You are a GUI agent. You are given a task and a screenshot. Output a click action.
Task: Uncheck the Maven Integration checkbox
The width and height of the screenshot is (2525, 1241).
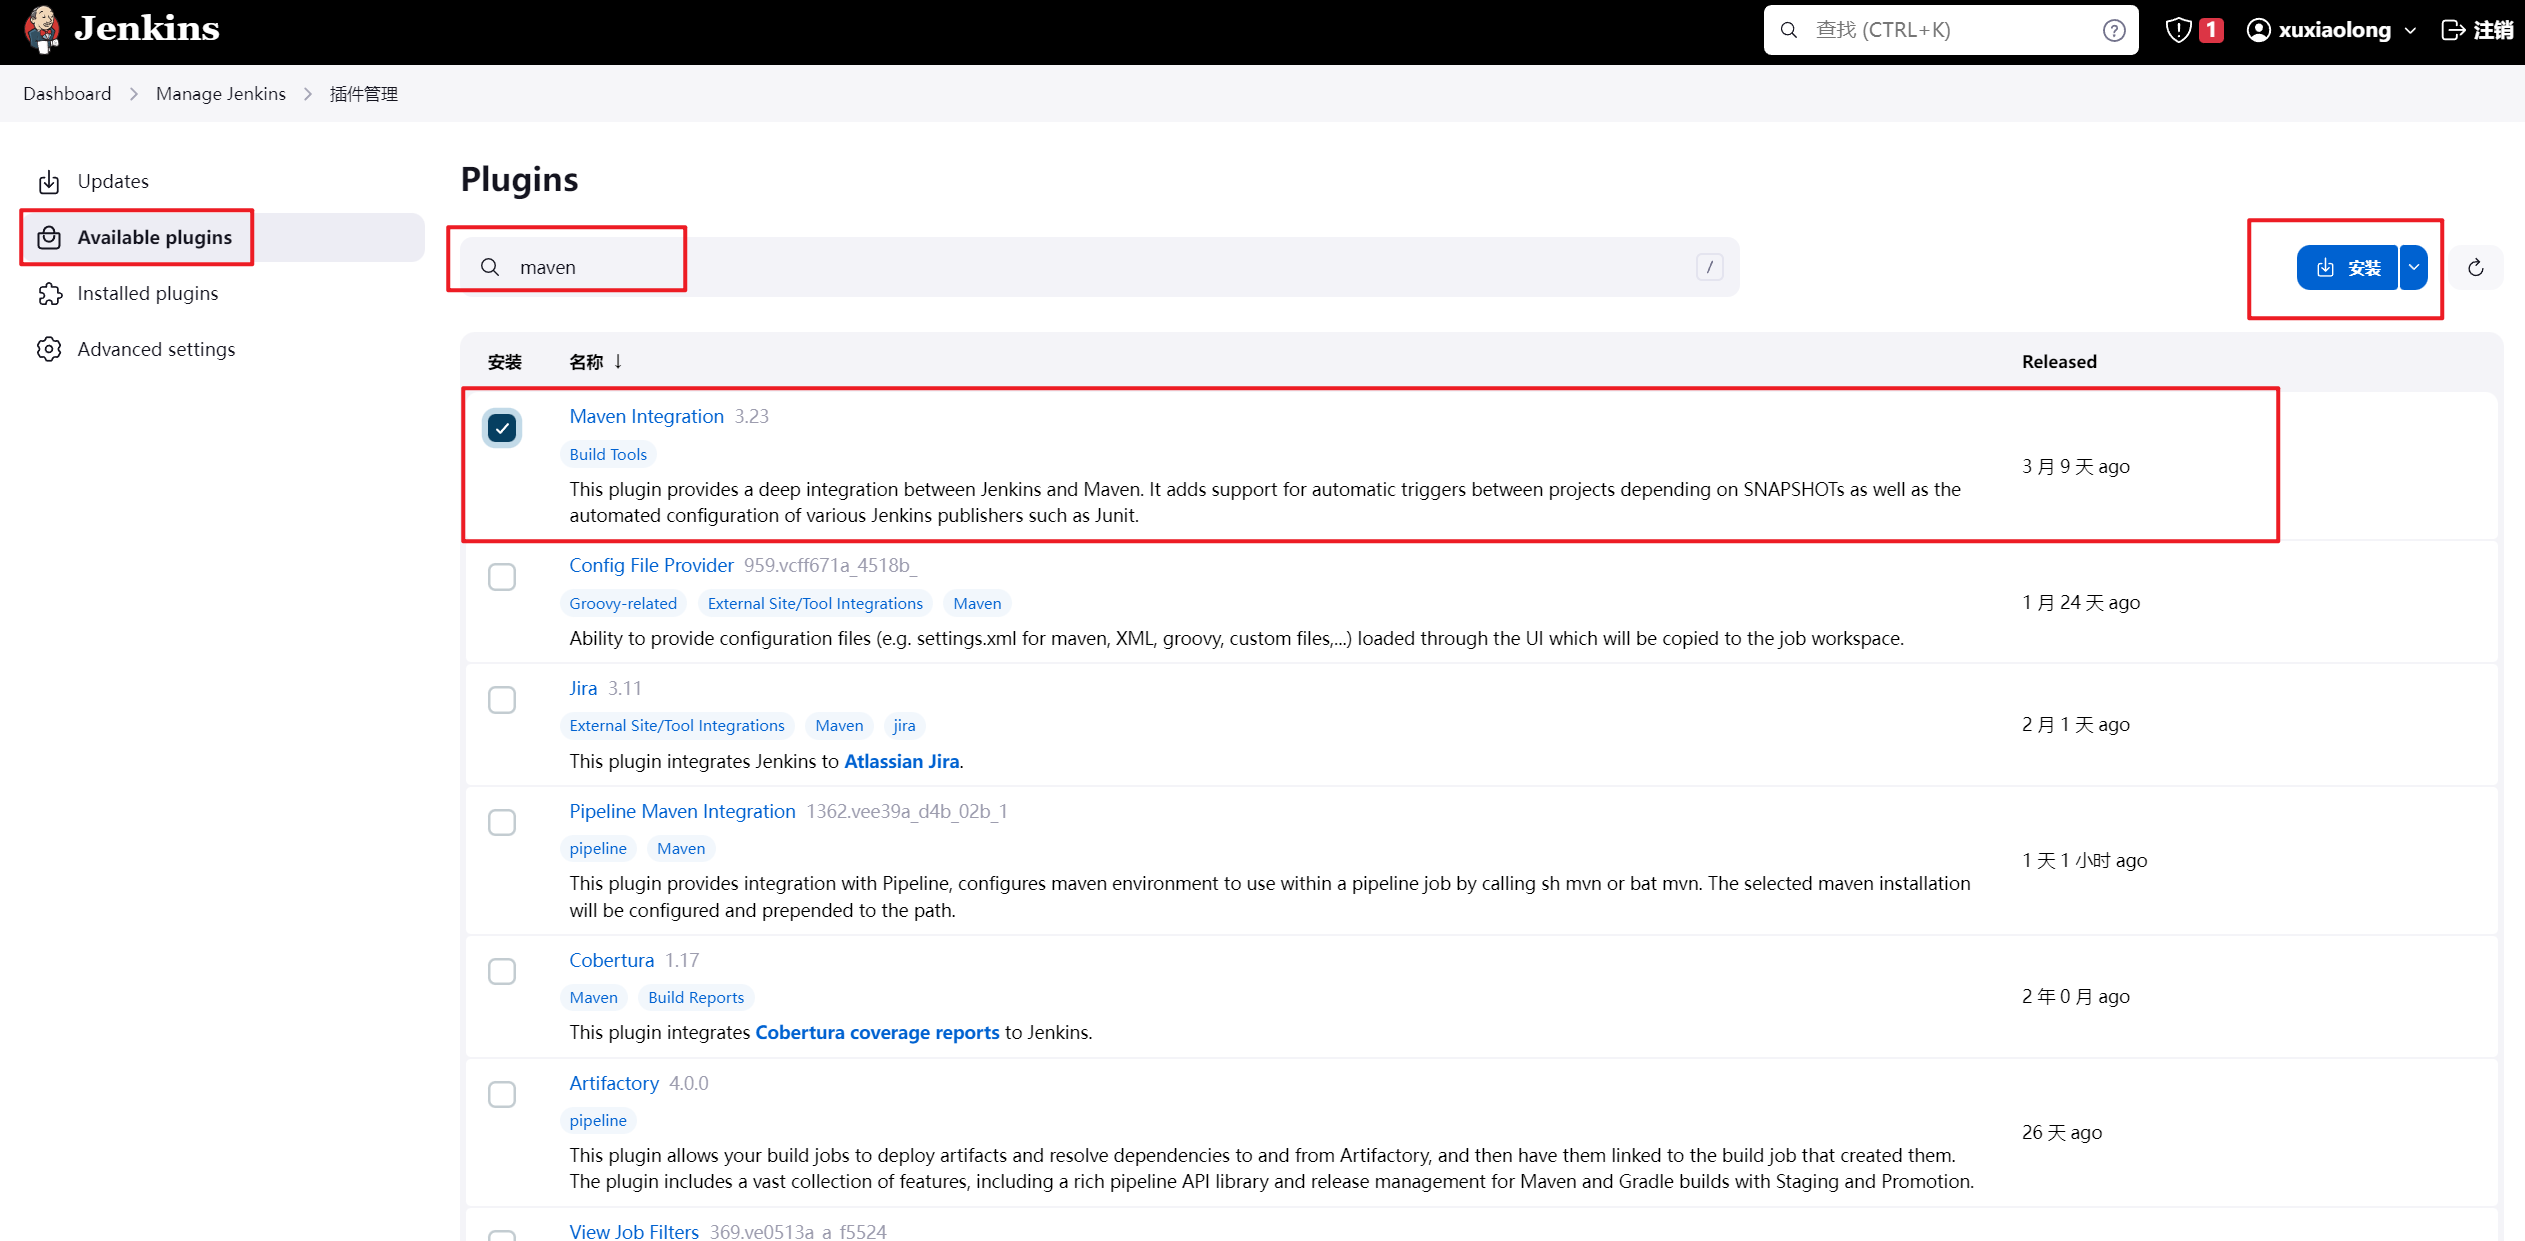click(502, 428)
